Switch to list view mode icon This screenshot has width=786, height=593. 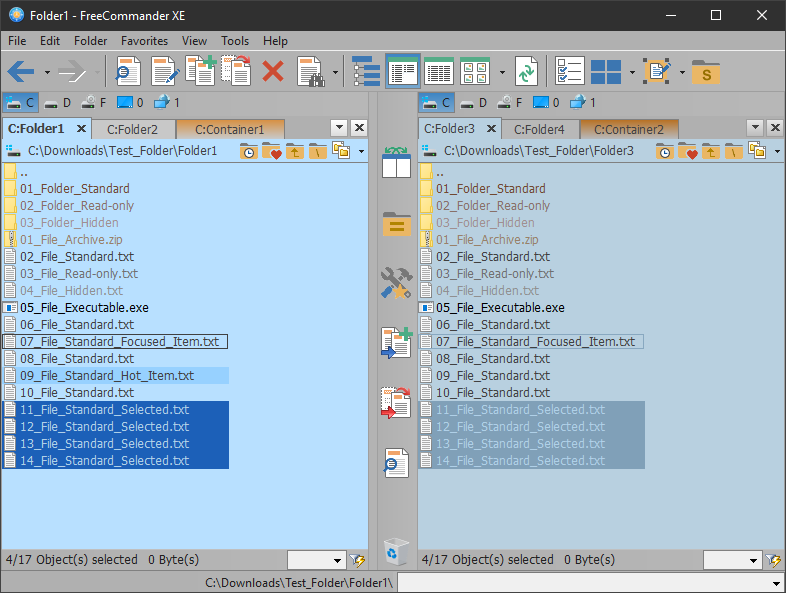coord(403,71)
